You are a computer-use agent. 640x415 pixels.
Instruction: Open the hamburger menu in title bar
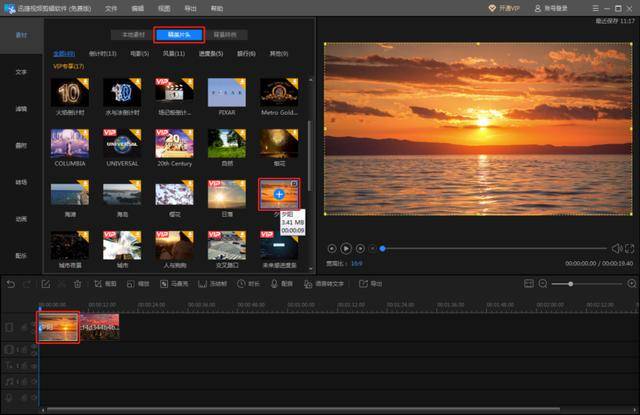596,8
